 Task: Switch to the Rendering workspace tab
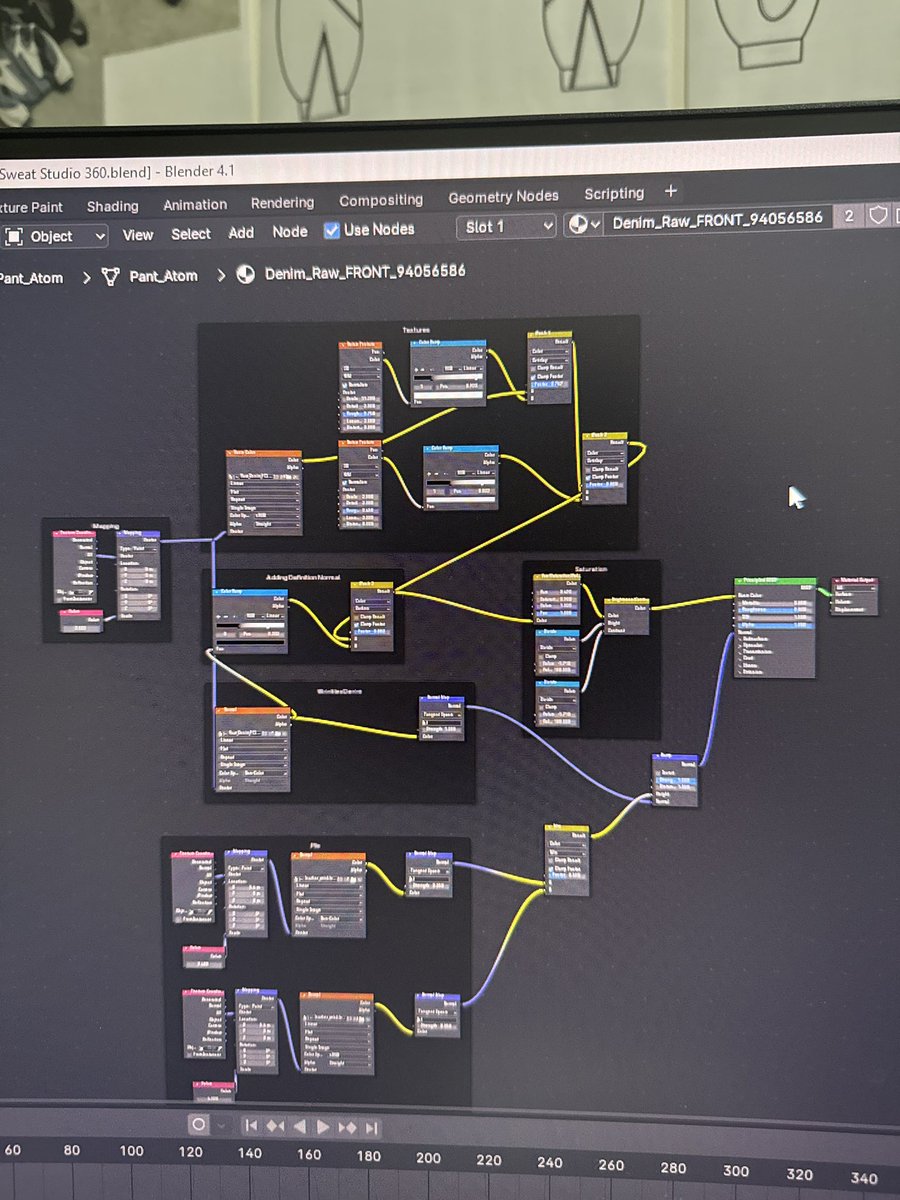coord(282,203)
